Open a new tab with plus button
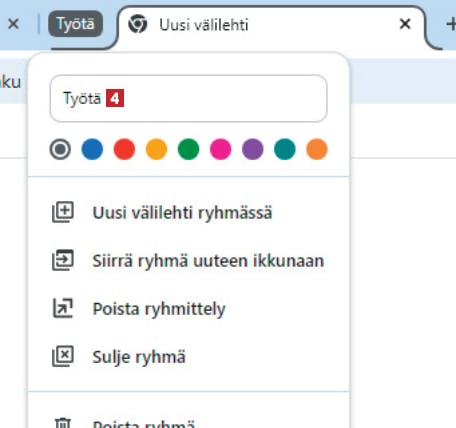This screenshot has height=428, width=456. tap(451, 24)
